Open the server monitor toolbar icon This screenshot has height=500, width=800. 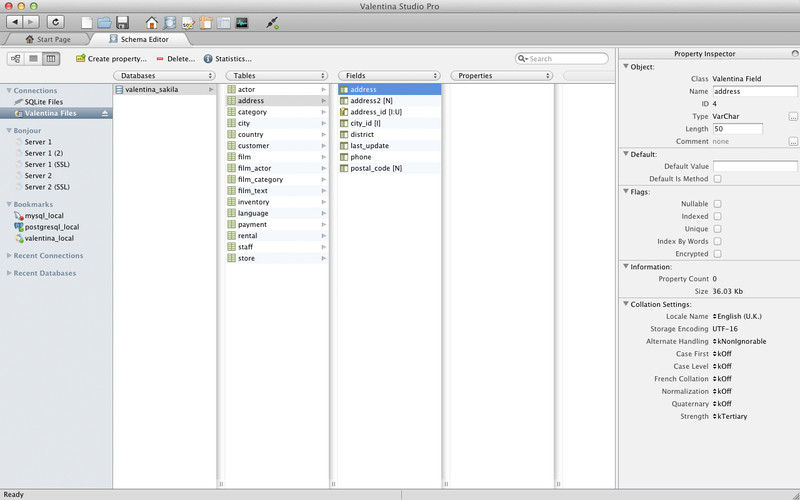[242, 22]
